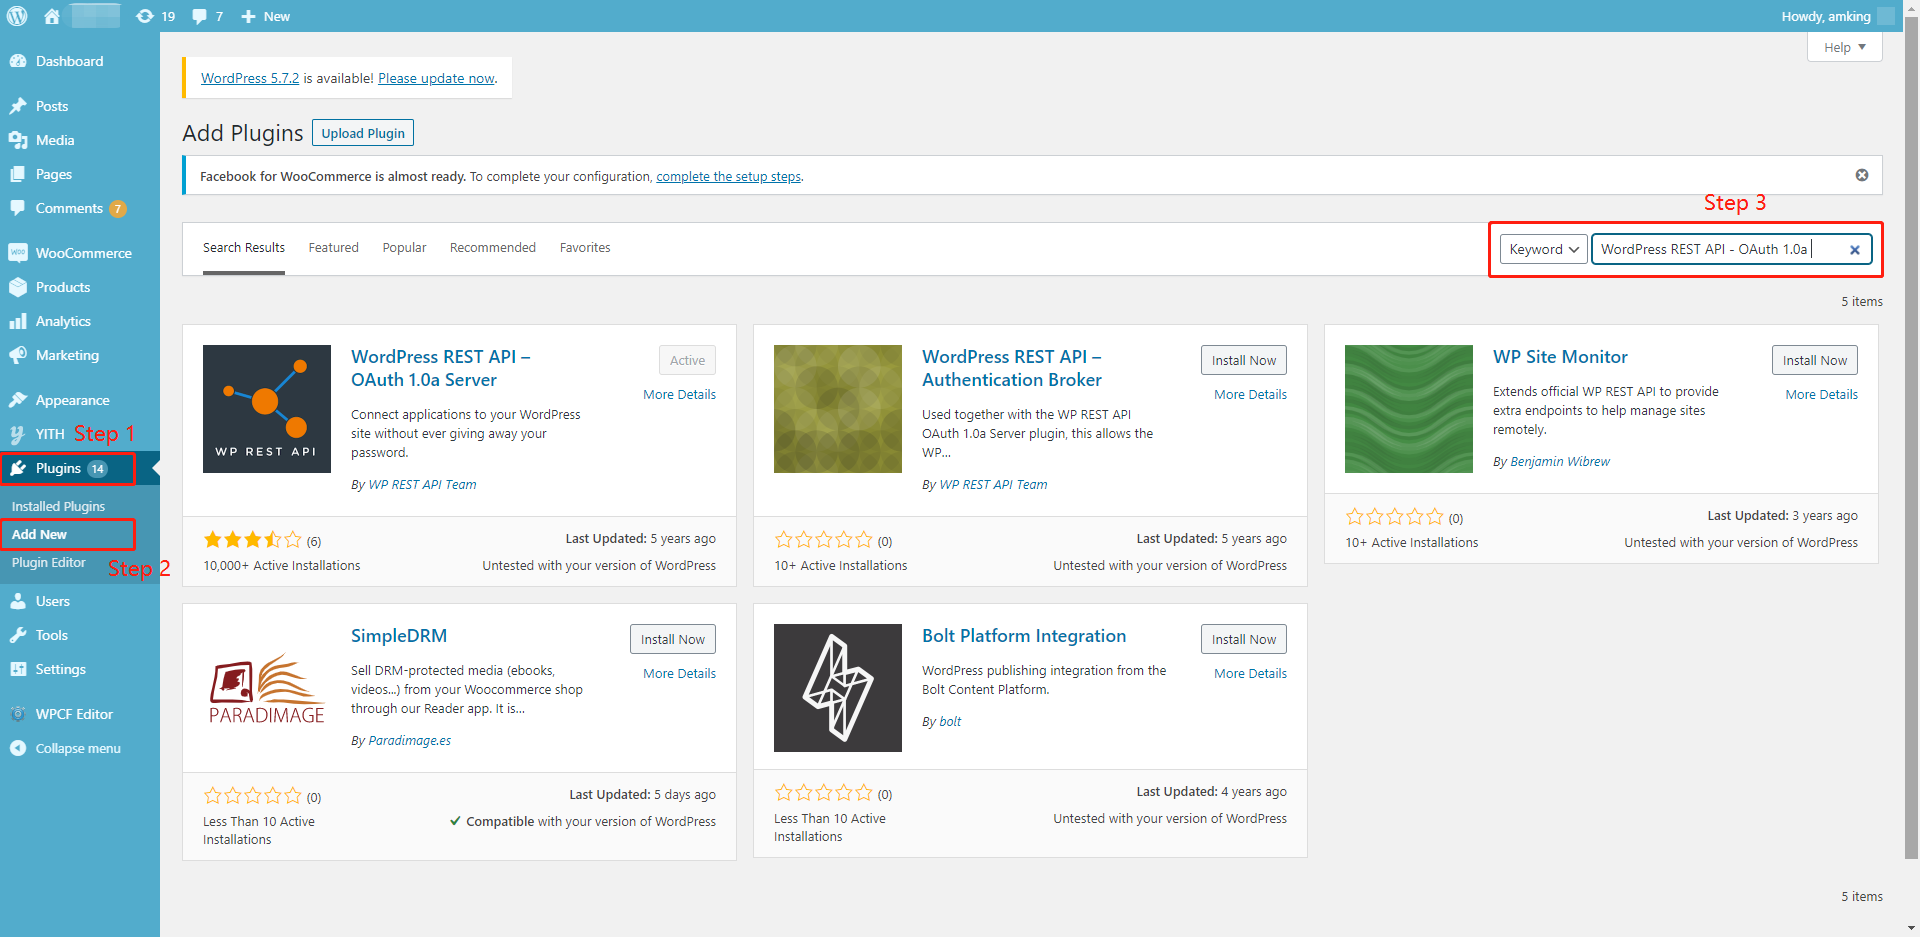Open the site home icon in admin bar
1920x937 pixels.
[52, 16]
